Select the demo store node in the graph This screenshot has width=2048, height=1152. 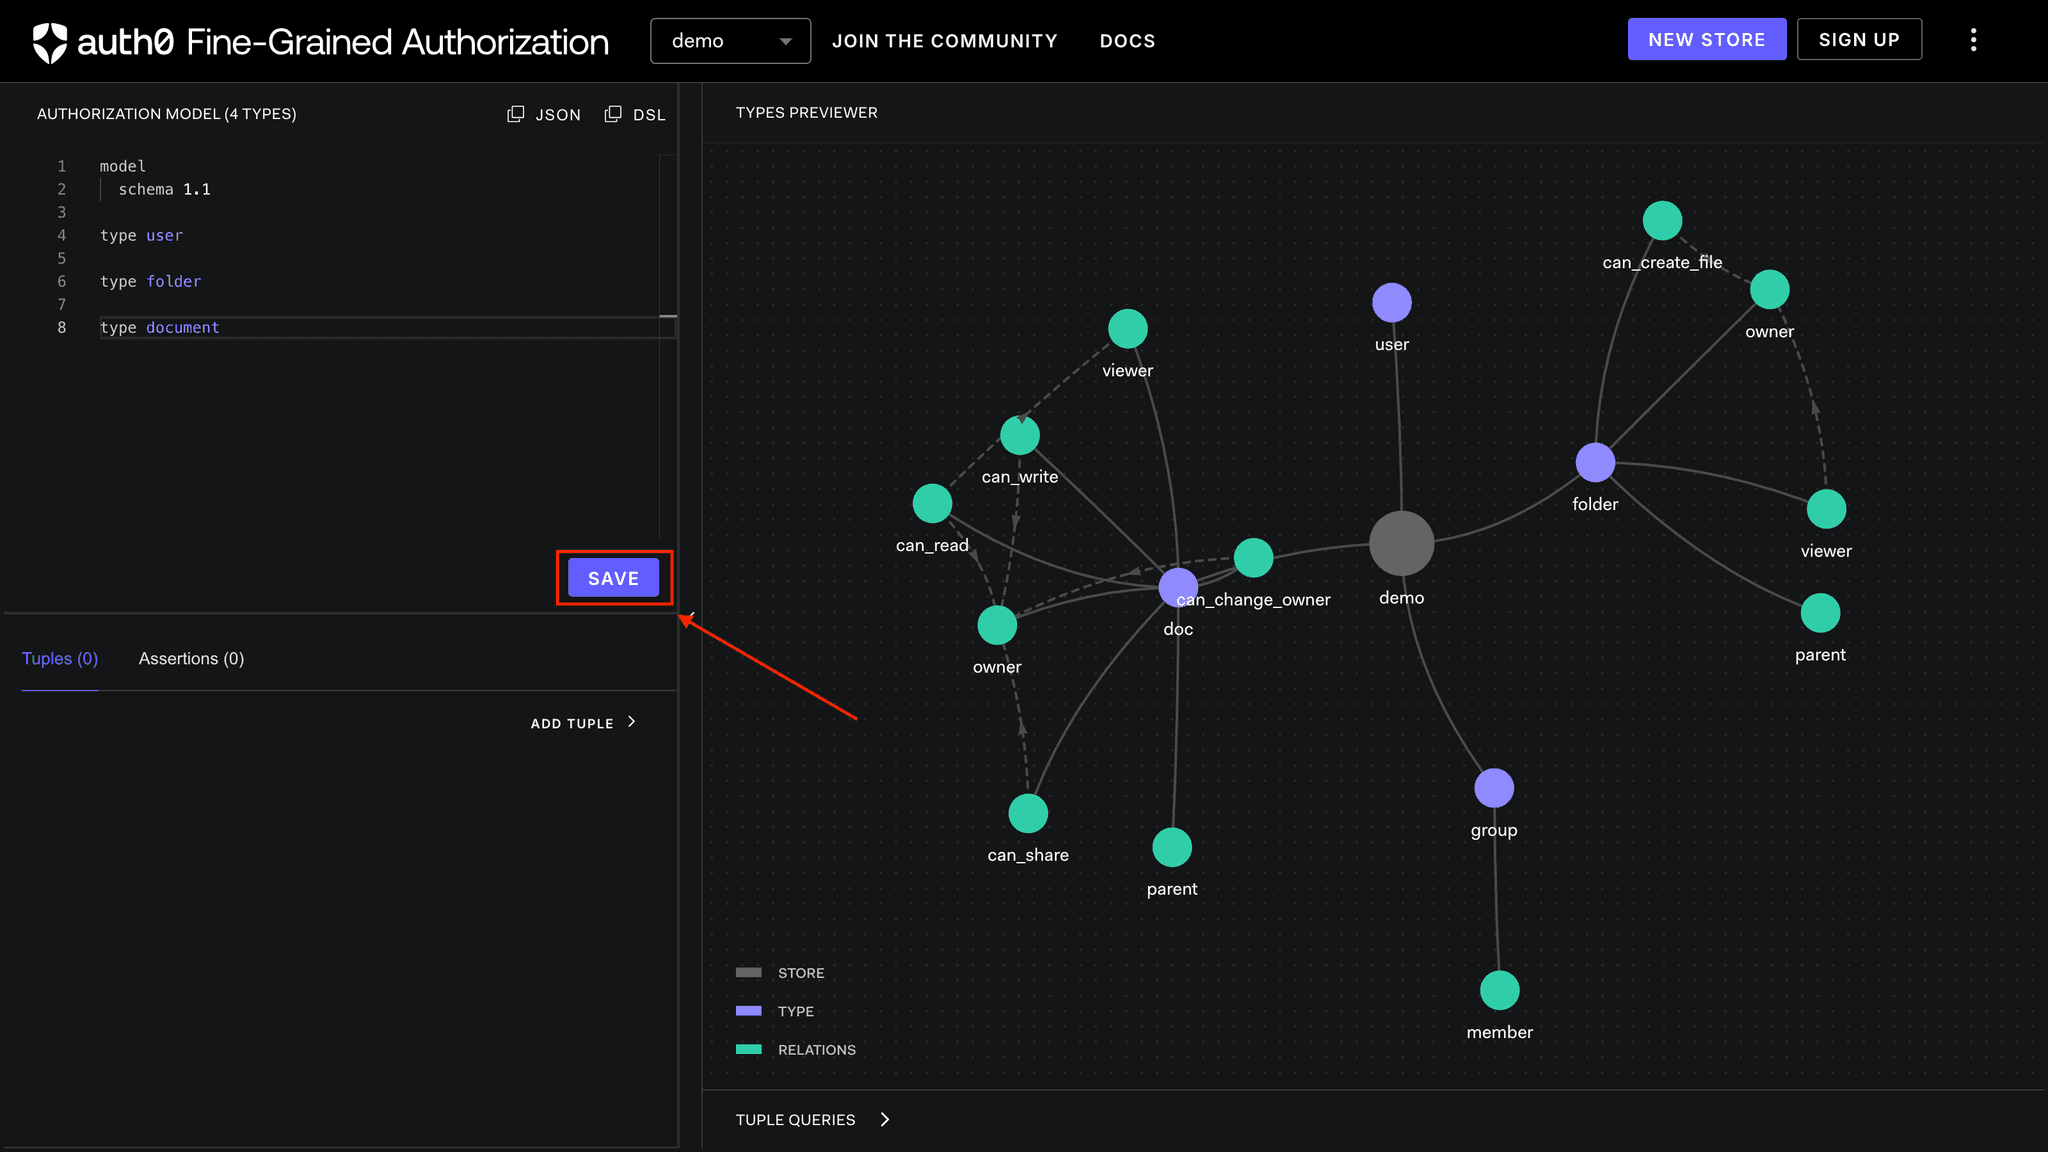[x=1401, y=543]
